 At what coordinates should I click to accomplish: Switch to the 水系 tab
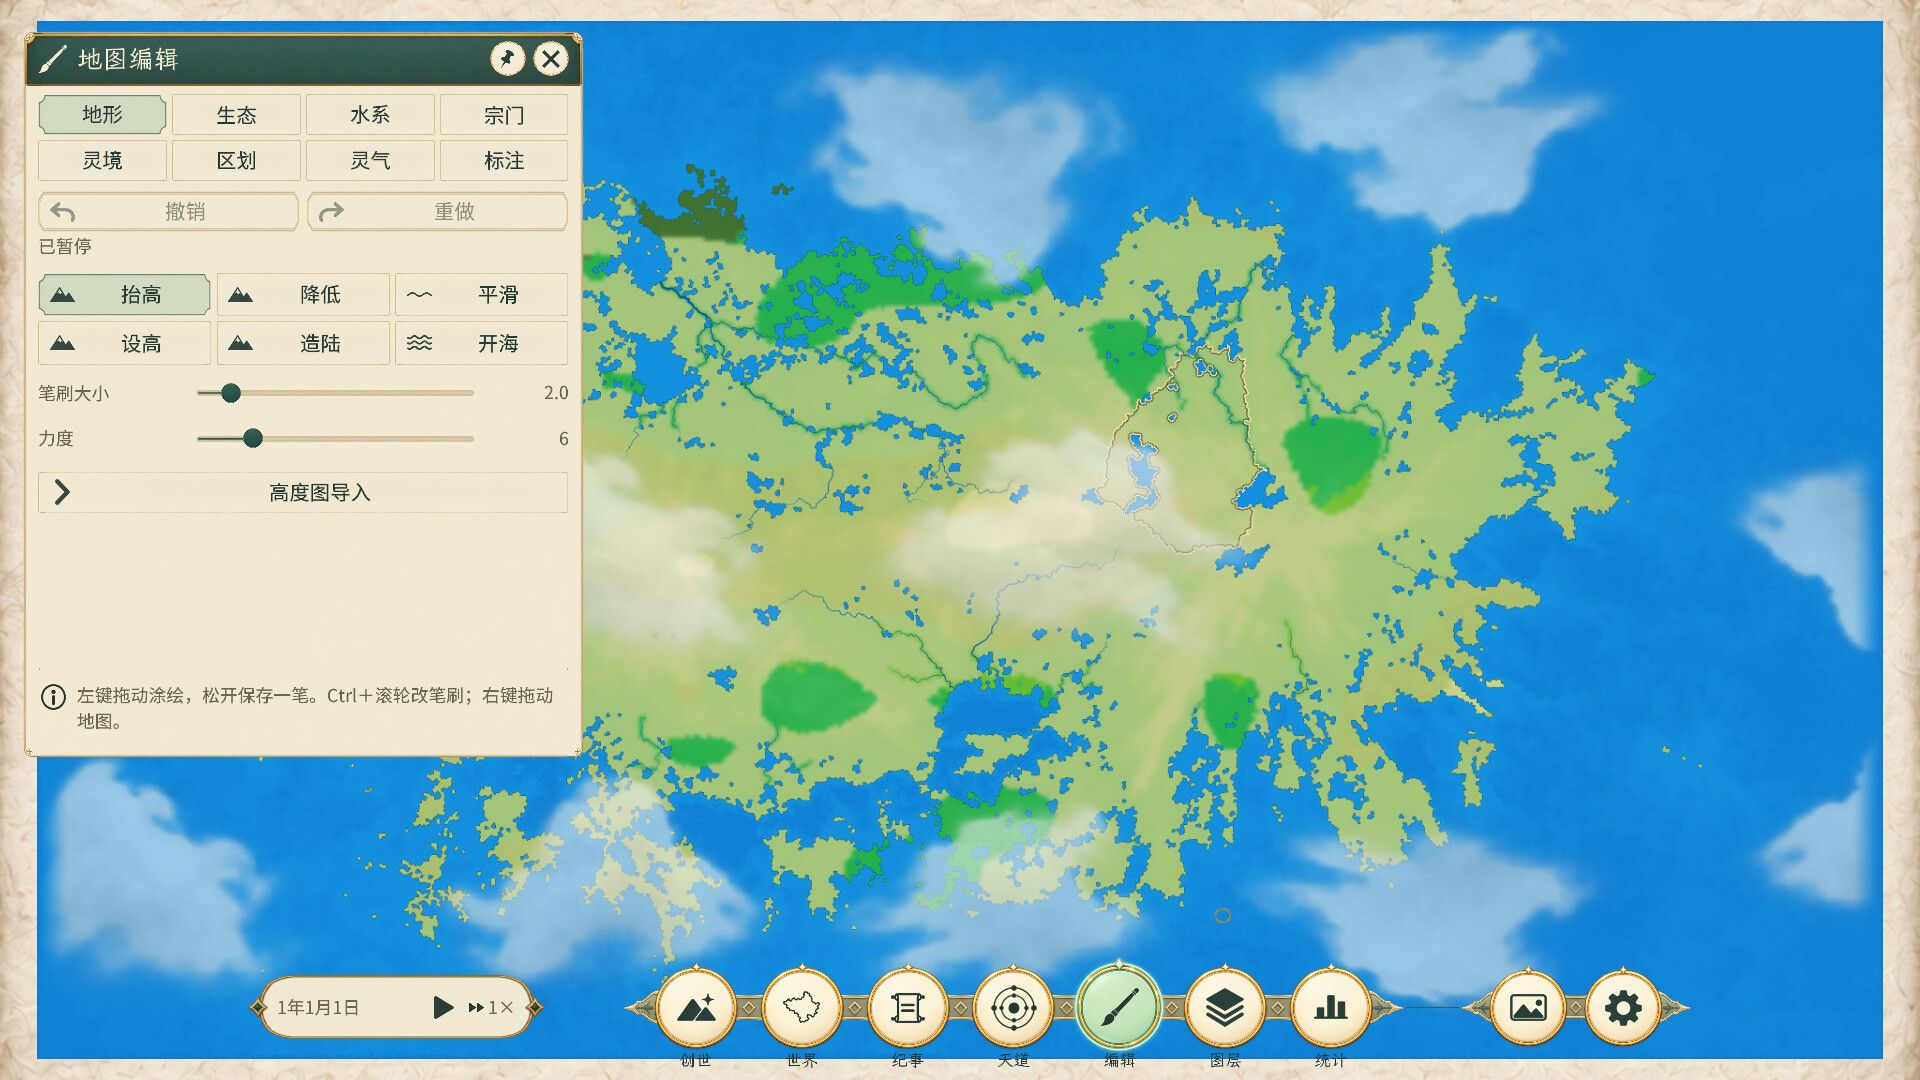pyautogui.click(x=370, y=115)
